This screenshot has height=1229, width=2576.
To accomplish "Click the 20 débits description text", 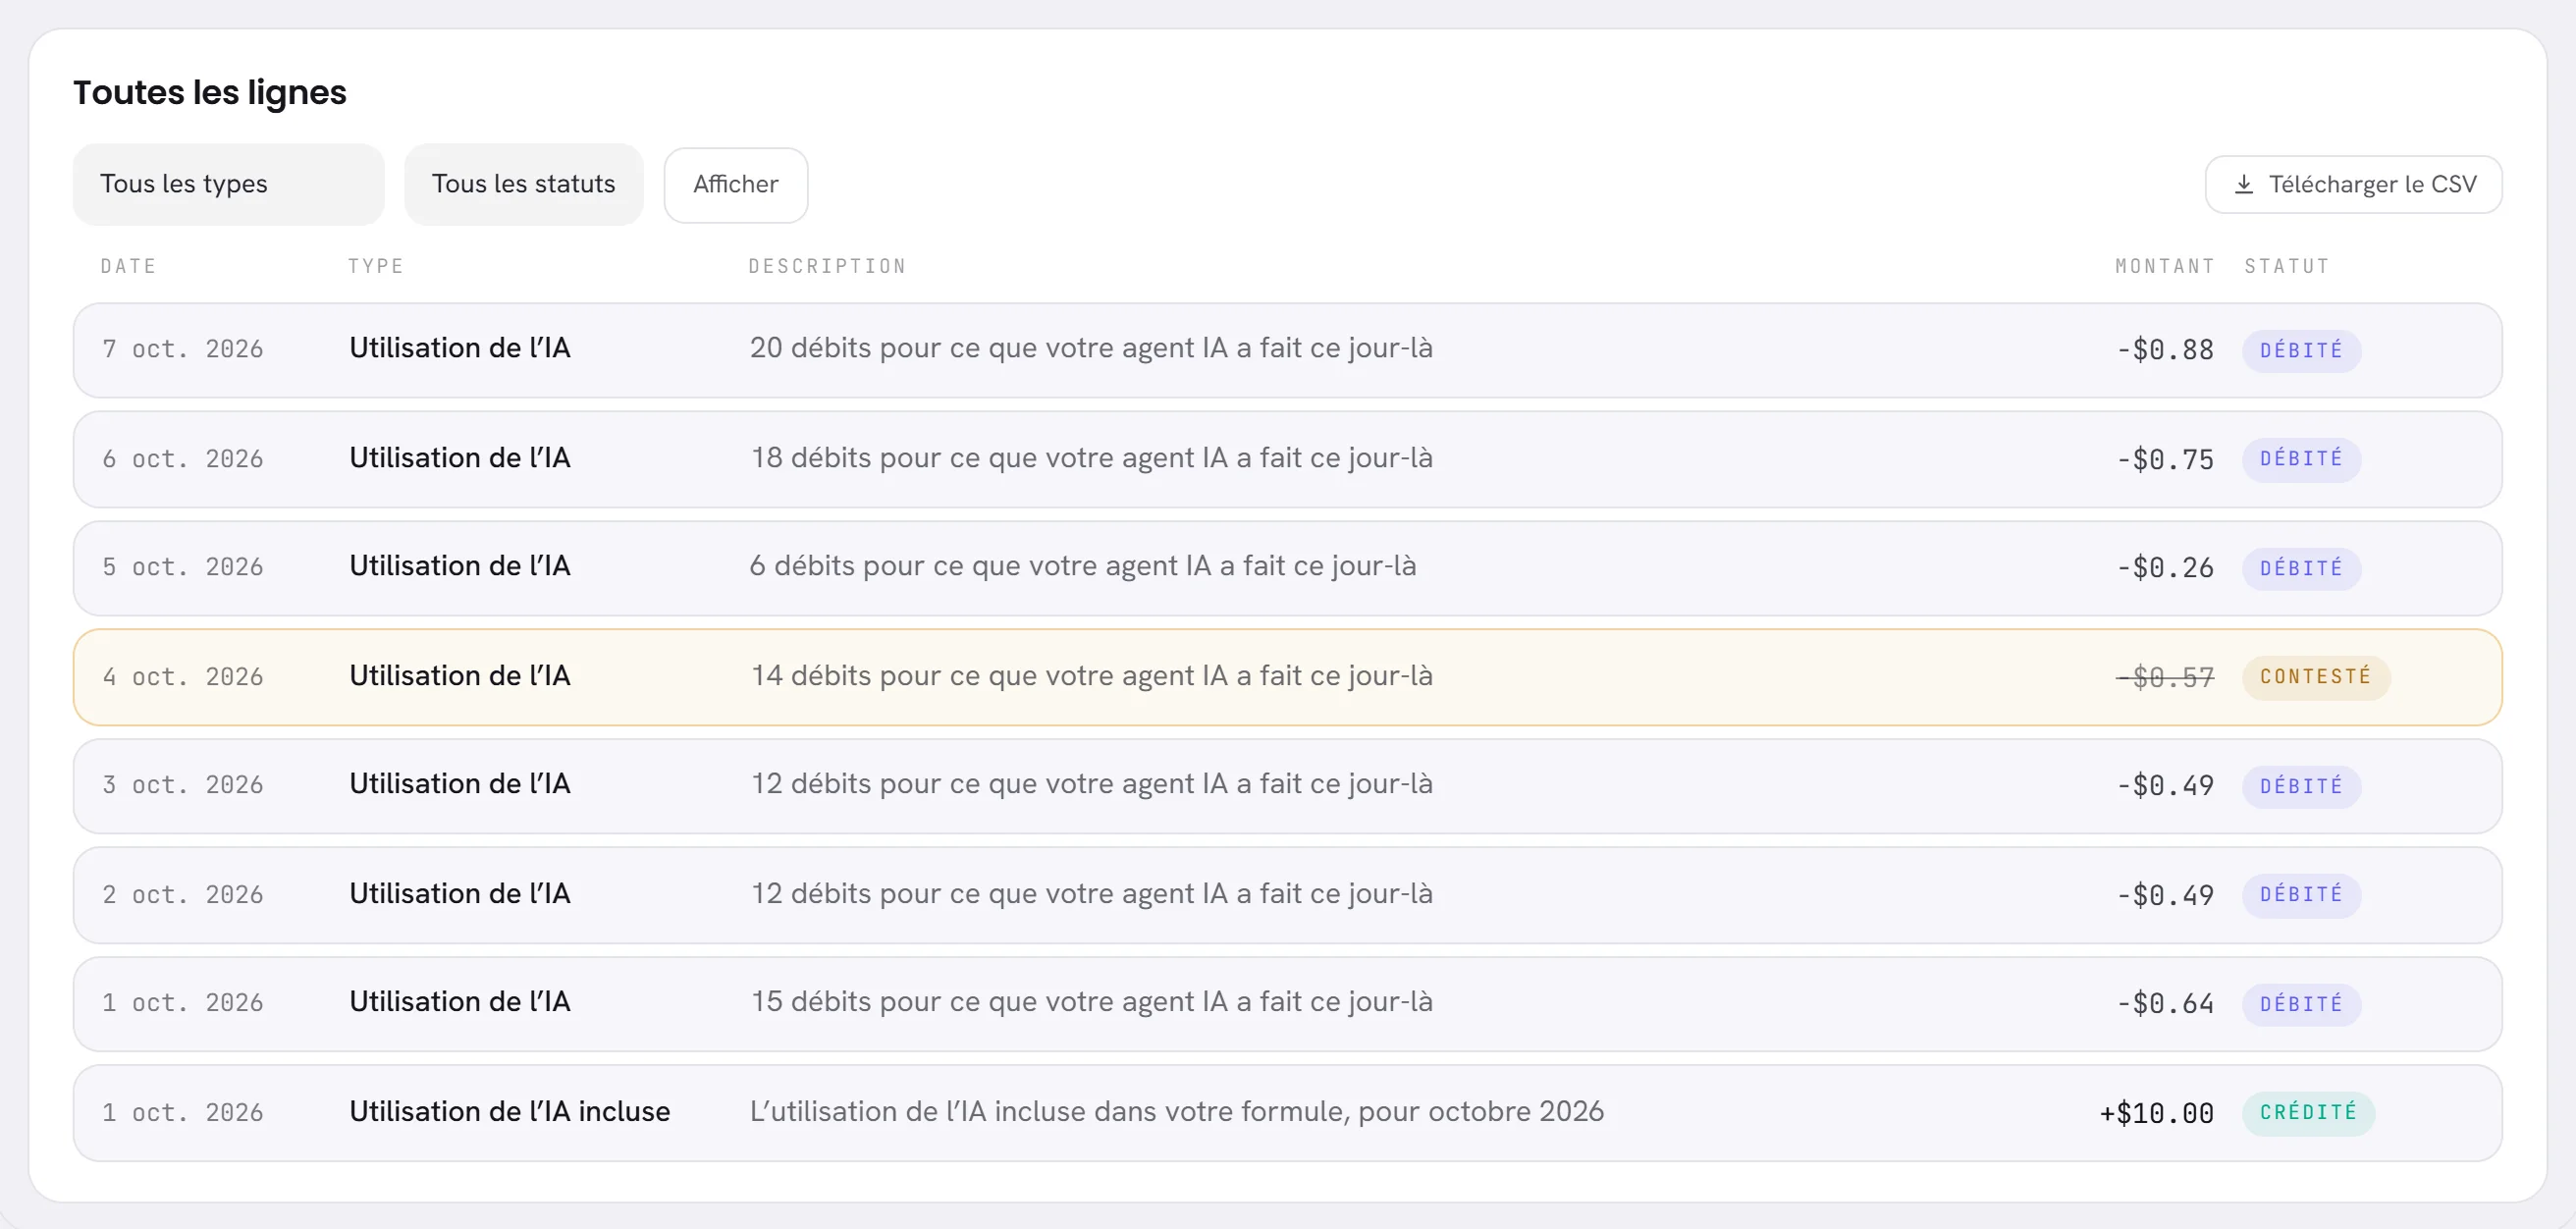I will (x=1091, y=348).
